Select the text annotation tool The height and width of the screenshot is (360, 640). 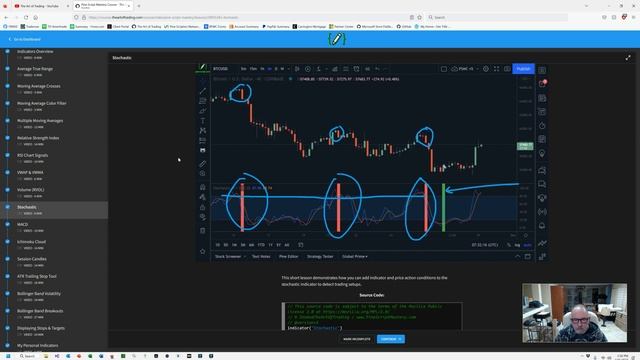coord(203,120)
